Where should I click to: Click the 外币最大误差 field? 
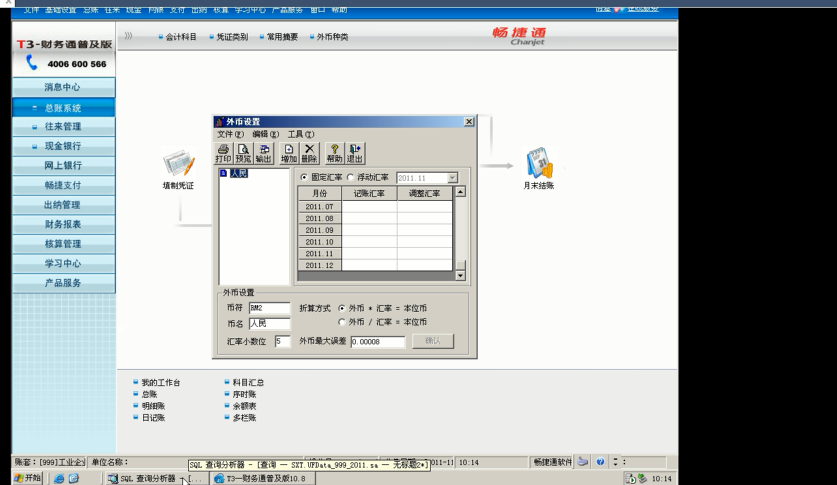378,341
